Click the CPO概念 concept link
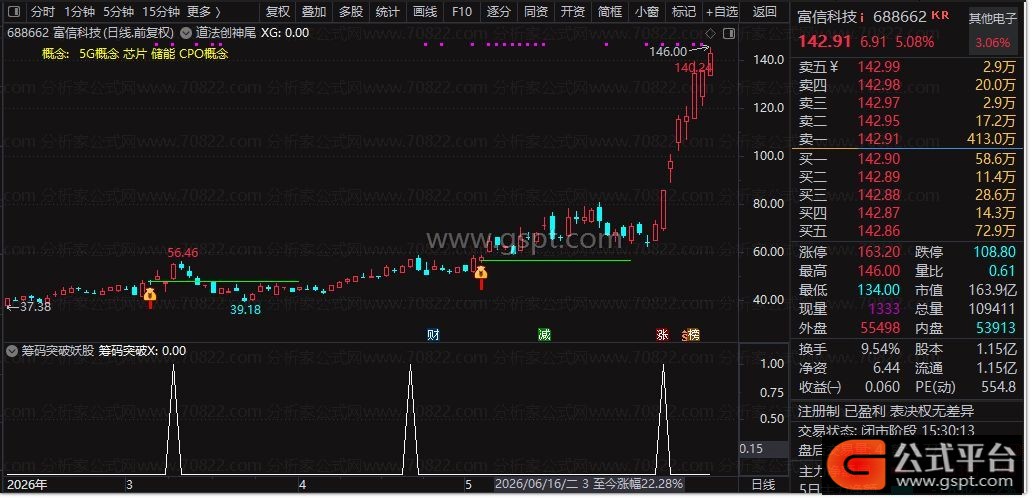The width and height of the screenshot is (1032, 498). coord(204,54)
